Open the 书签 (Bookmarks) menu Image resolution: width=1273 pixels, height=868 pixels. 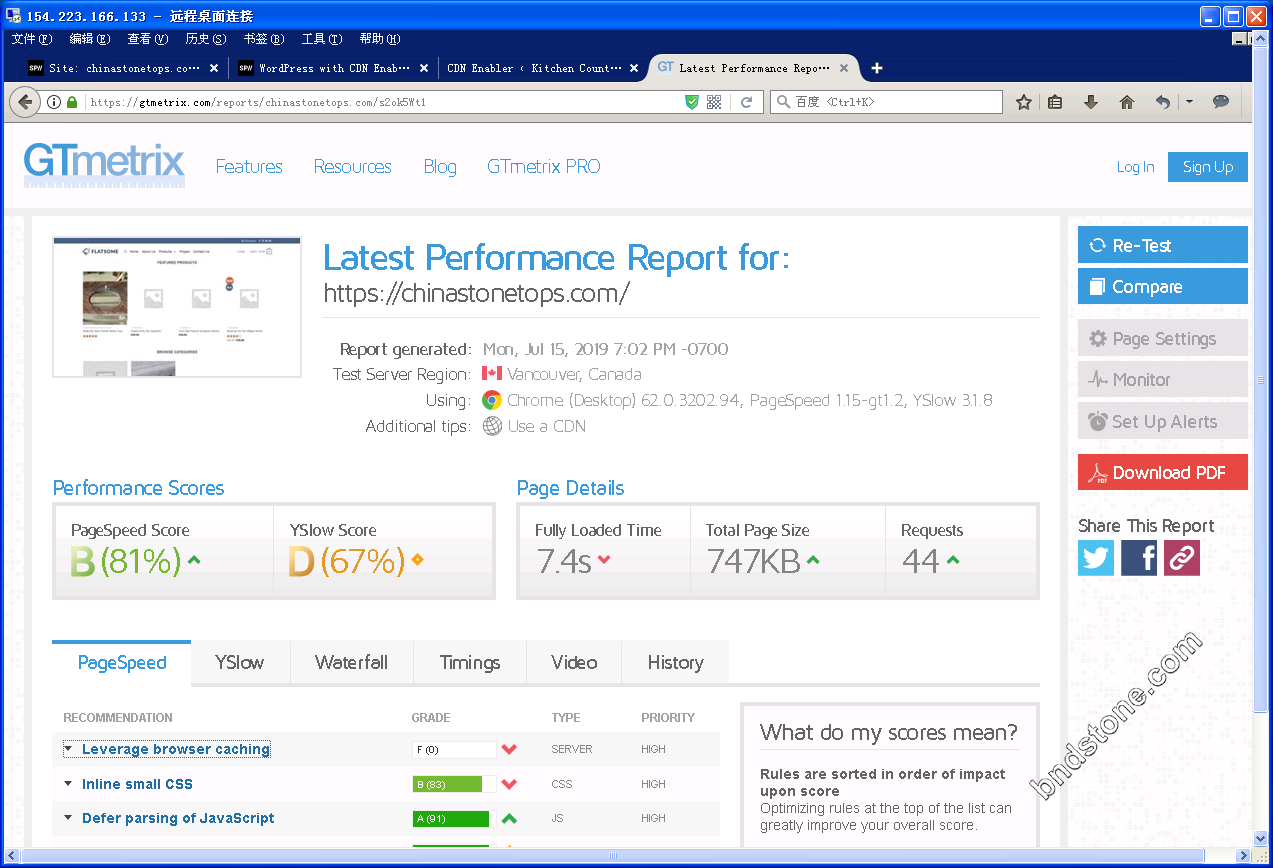point(263,39)
